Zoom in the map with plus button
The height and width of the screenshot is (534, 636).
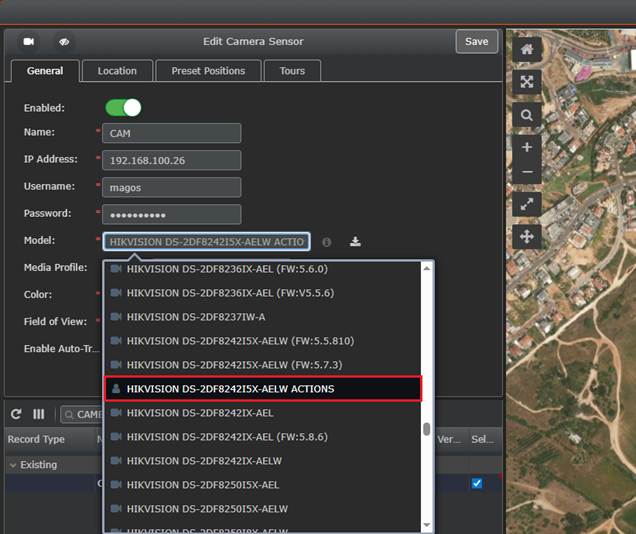526,147
